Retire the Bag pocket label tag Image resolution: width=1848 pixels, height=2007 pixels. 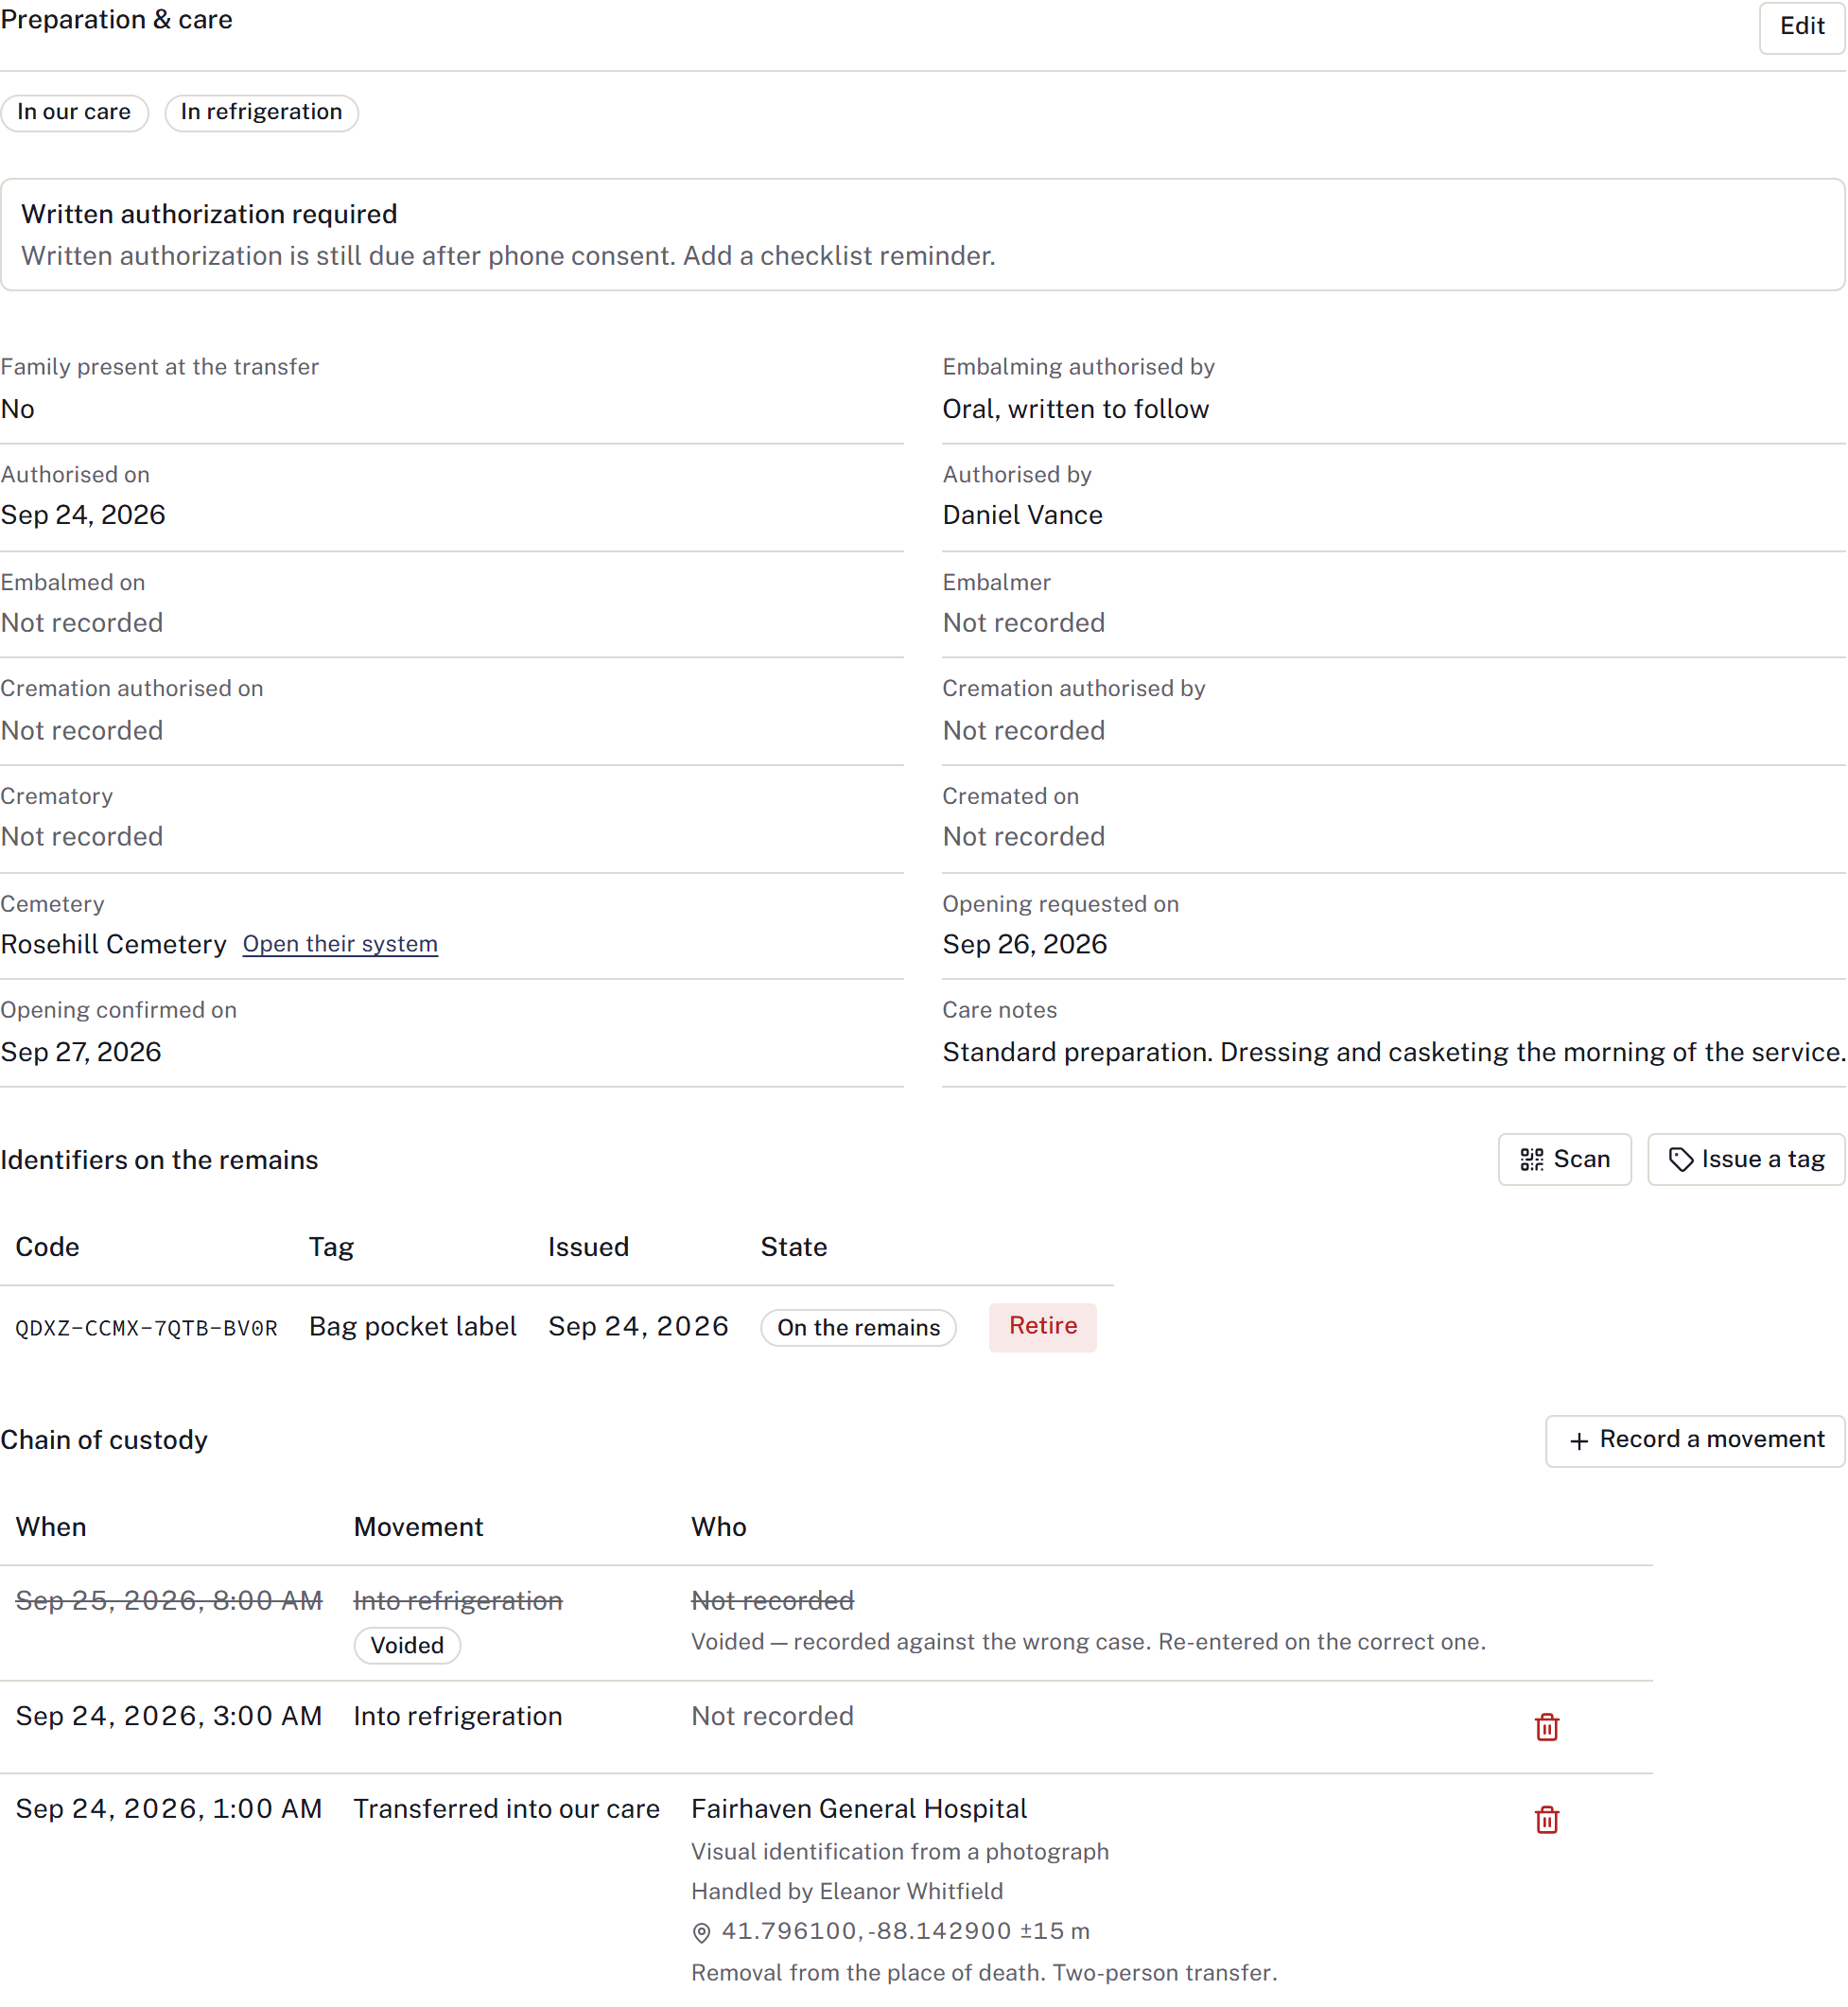[x=1042, y=1326]
